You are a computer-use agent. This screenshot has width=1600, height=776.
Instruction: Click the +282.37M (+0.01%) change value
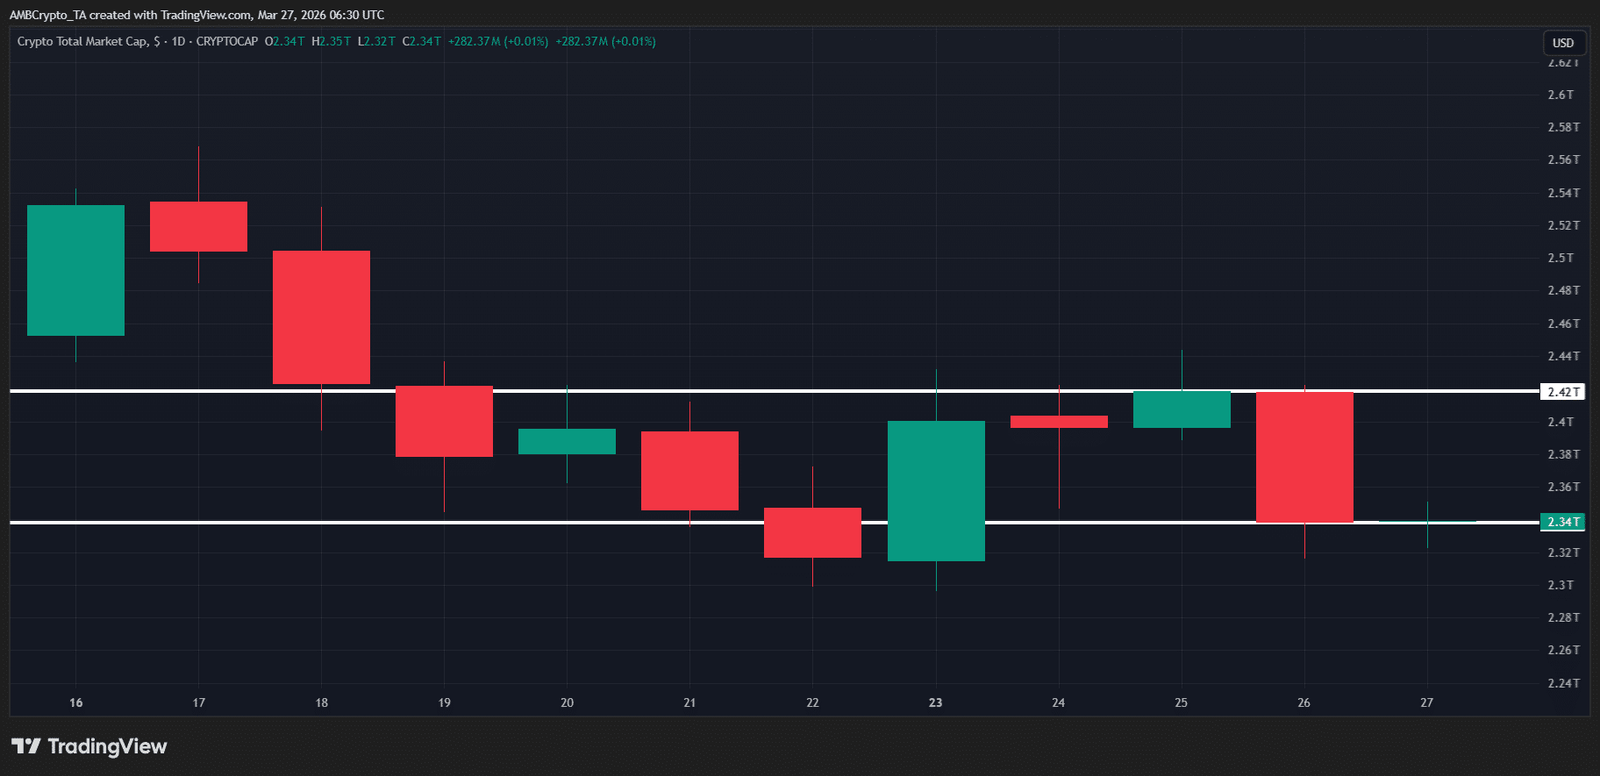click(498, 42)
